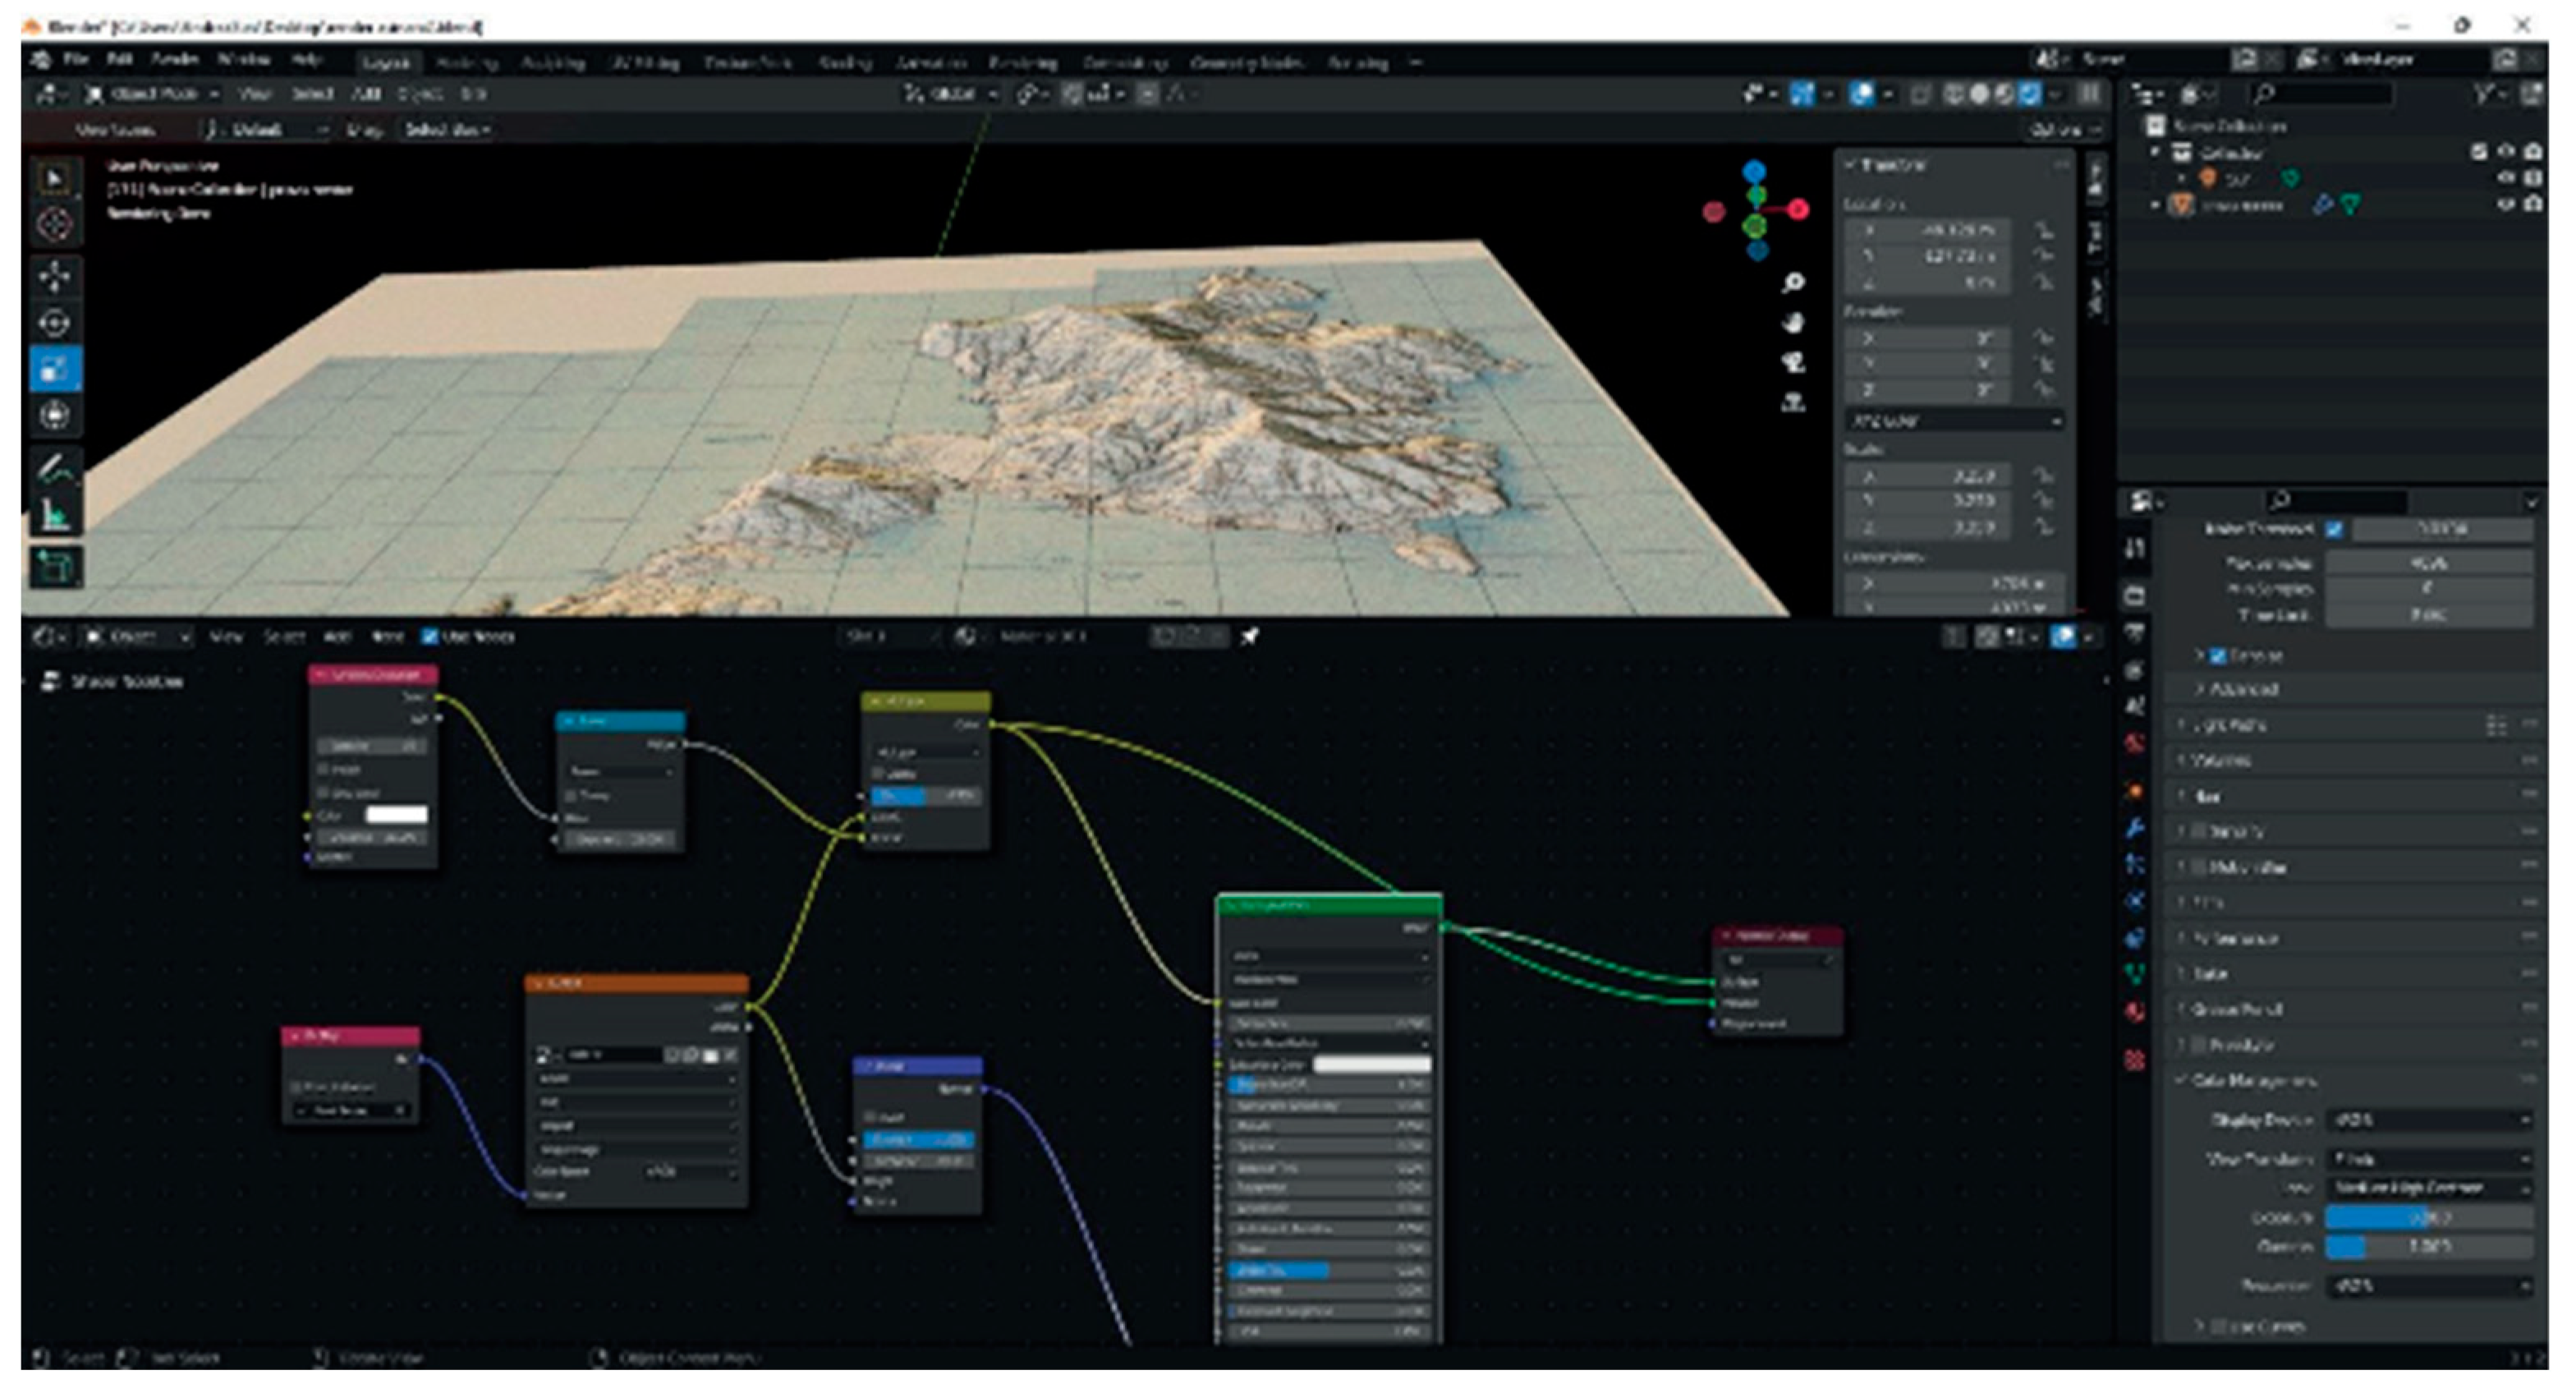Image resolution: width=2576 pixels, height=1398 pixels.
Task: Select the Measure tool
Action: [54, 516]
